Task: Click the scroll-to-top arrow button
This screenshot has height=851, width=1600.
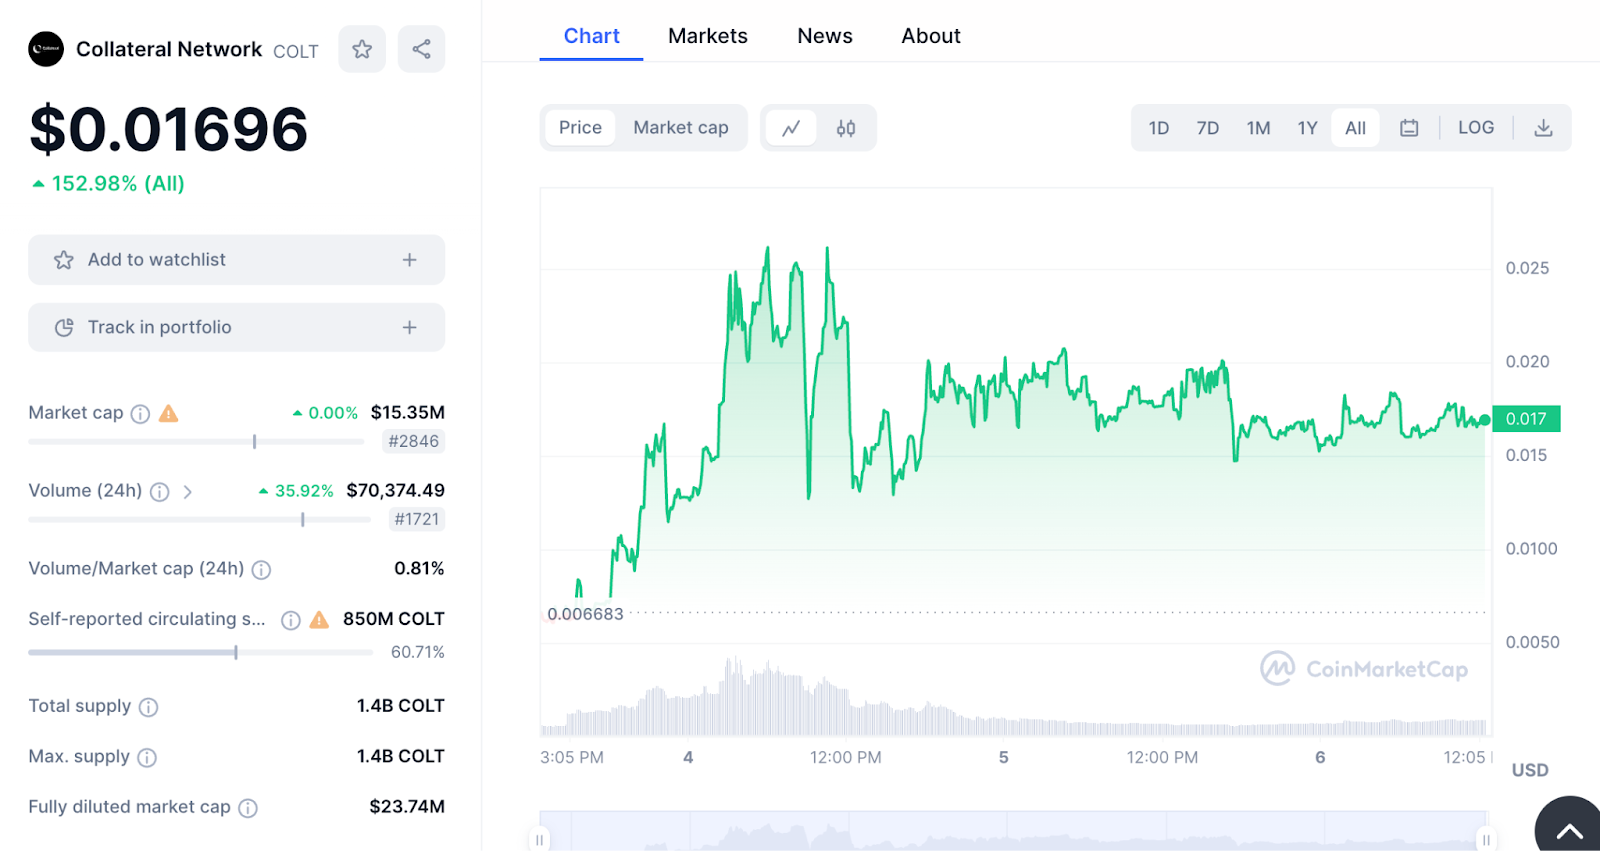Action: pos(1569,830)
